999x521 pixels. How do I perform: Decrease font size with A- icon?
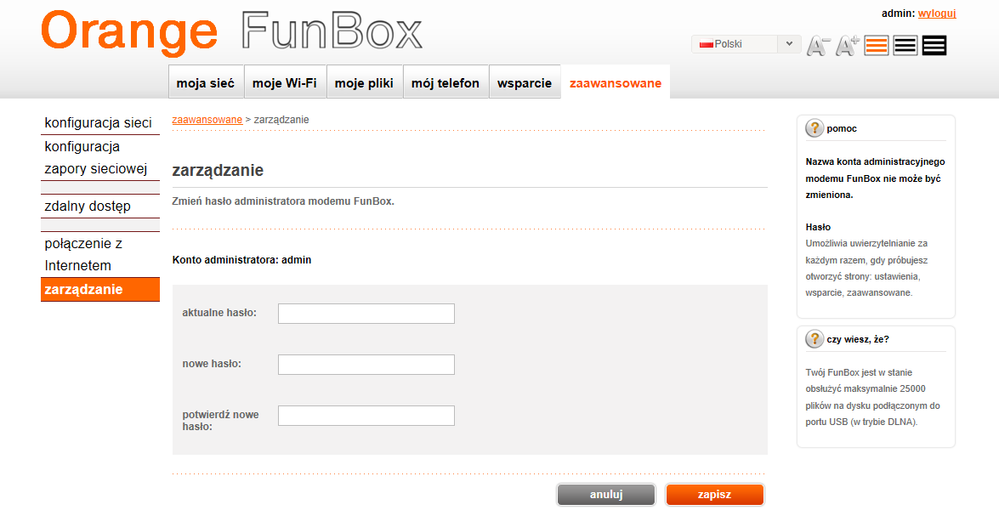click(818, 45)
